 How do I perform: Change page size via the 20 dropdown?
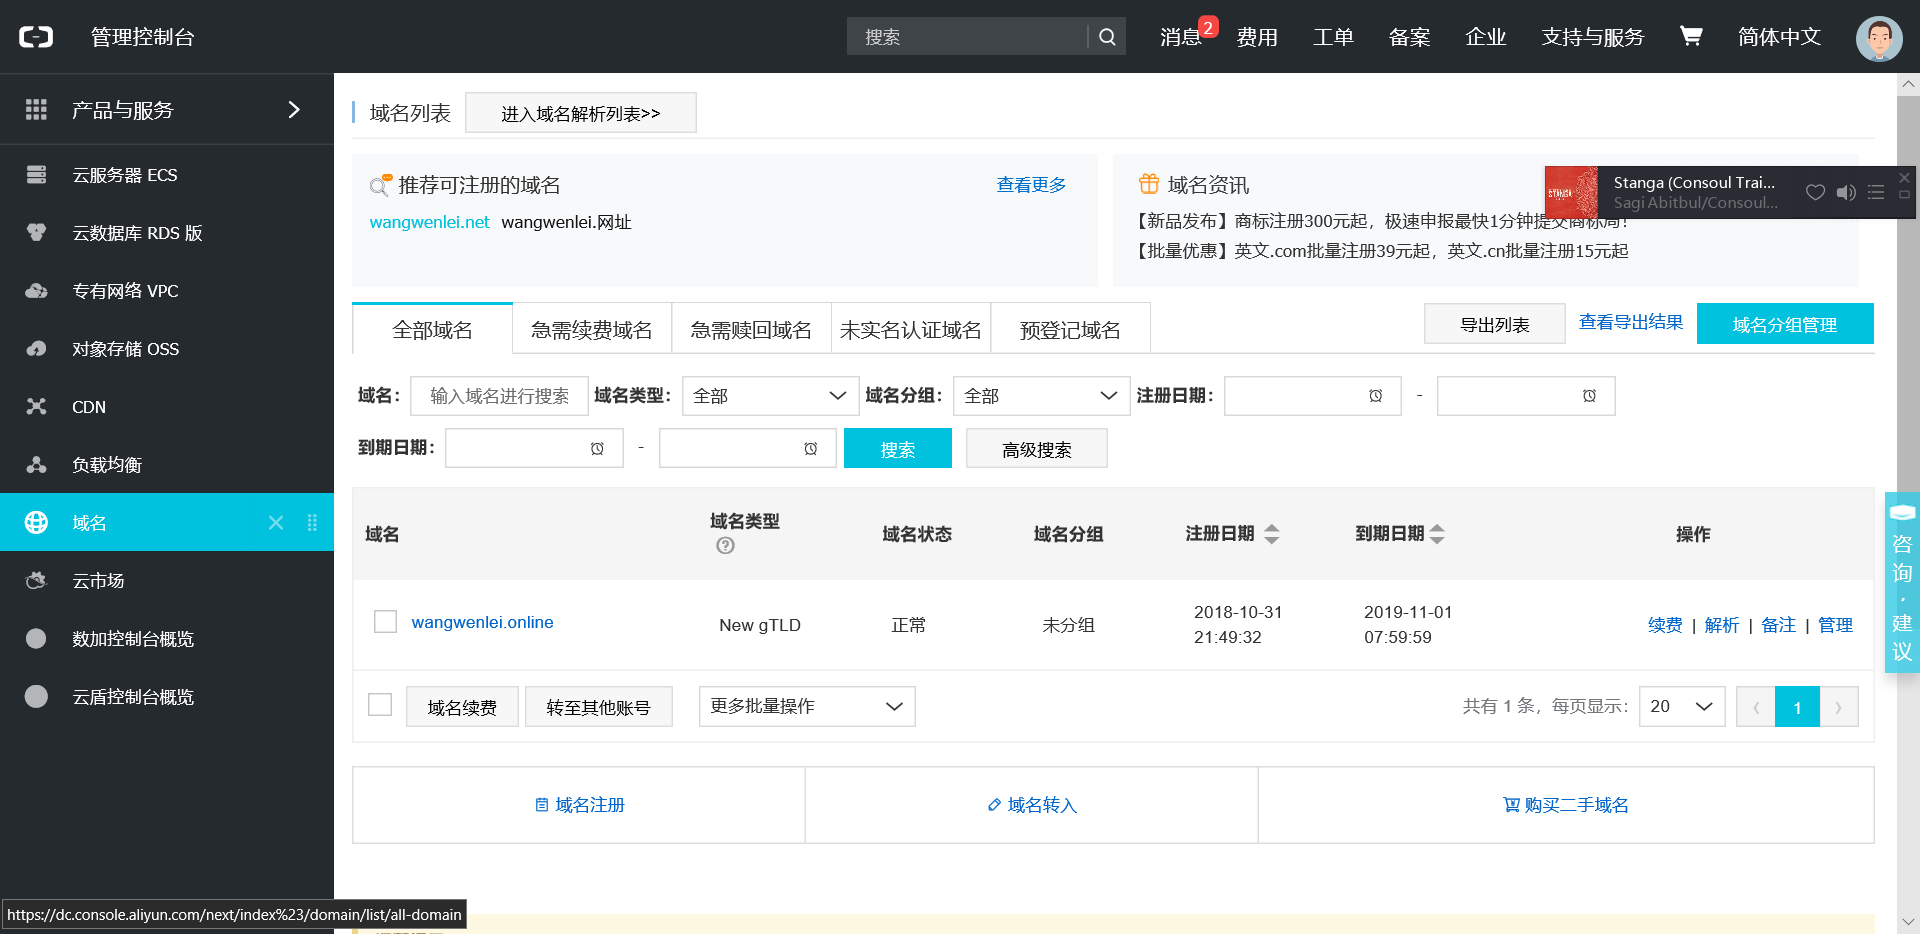(1682, 706)
